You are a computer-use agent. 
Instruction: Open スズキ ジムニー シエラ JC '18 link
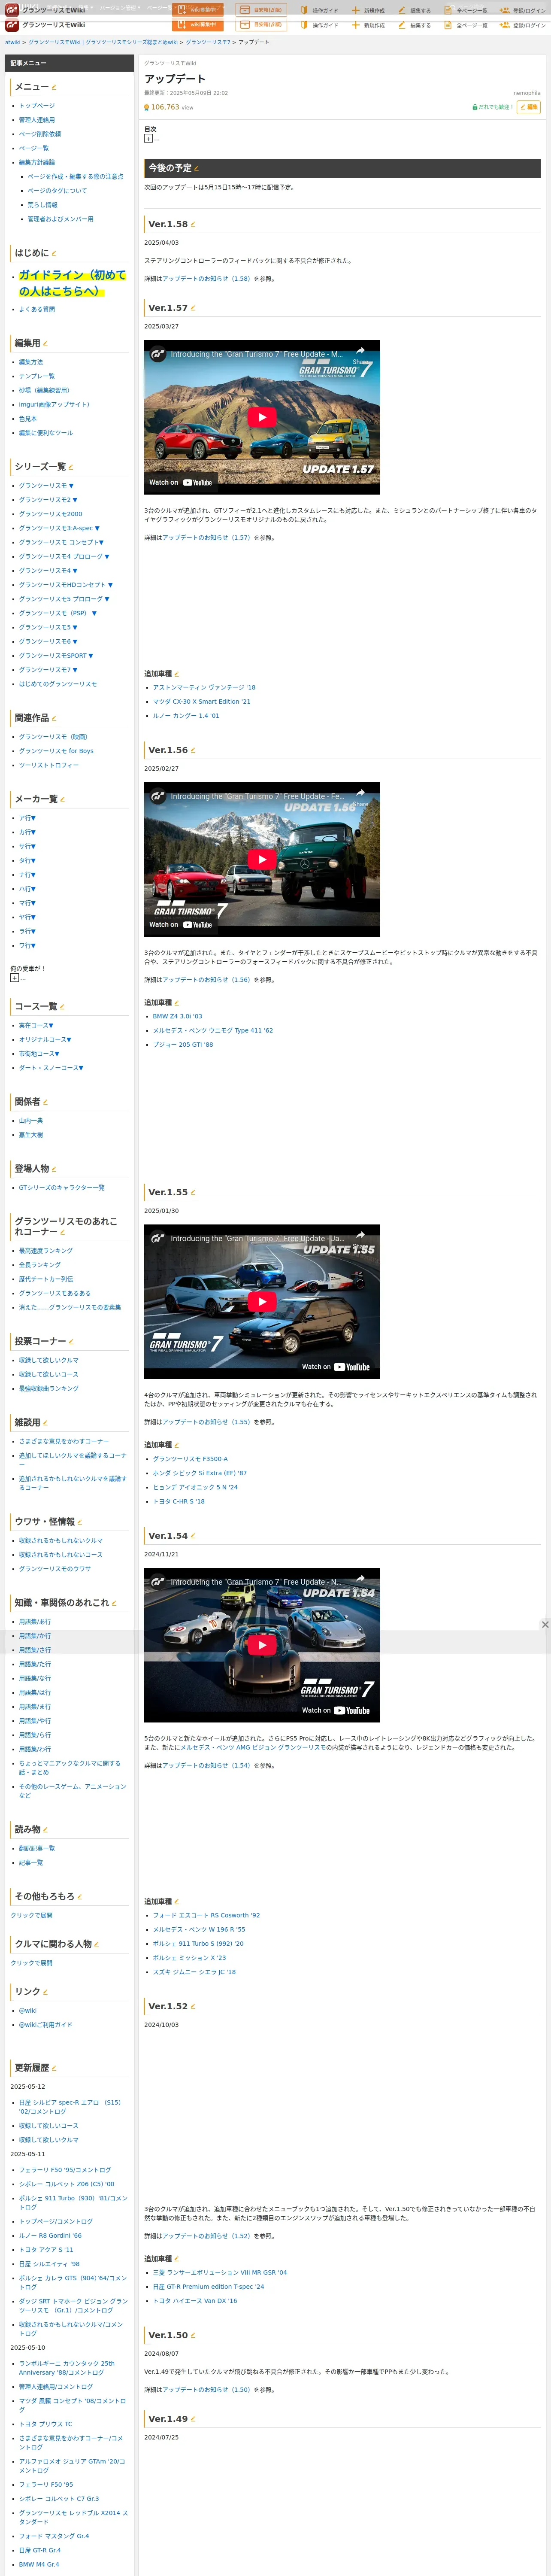(x=194, y=1972)
